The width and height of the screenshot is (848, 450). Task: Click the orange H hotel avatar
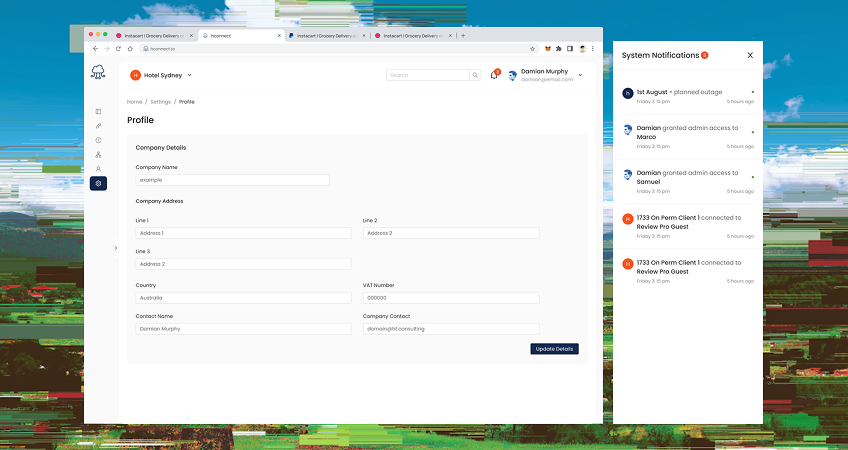tap(135, 75)
